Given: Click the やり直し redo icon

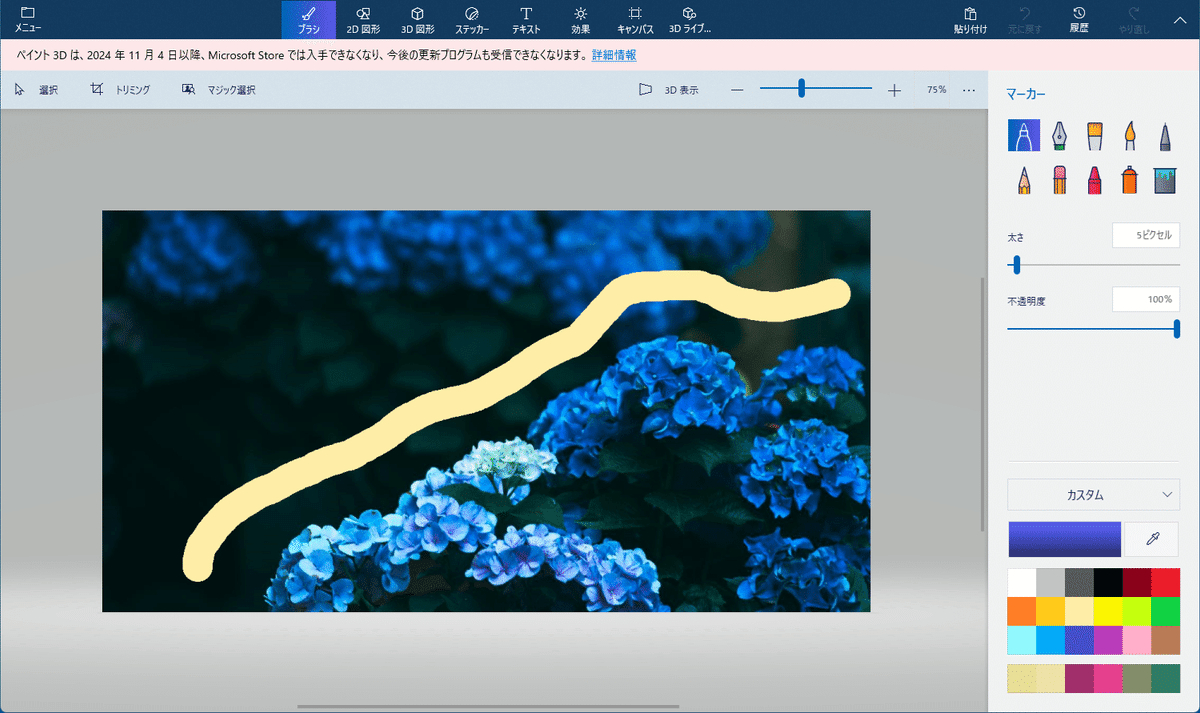Looking at the screenshot, I should (x=1133, y=19).
